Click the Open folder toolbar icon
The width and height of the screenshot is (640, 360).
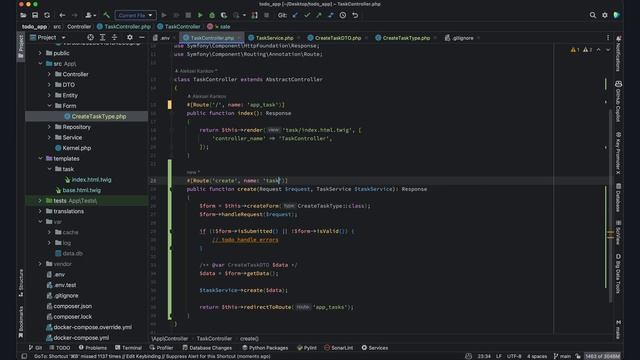(x=23, y=15)
